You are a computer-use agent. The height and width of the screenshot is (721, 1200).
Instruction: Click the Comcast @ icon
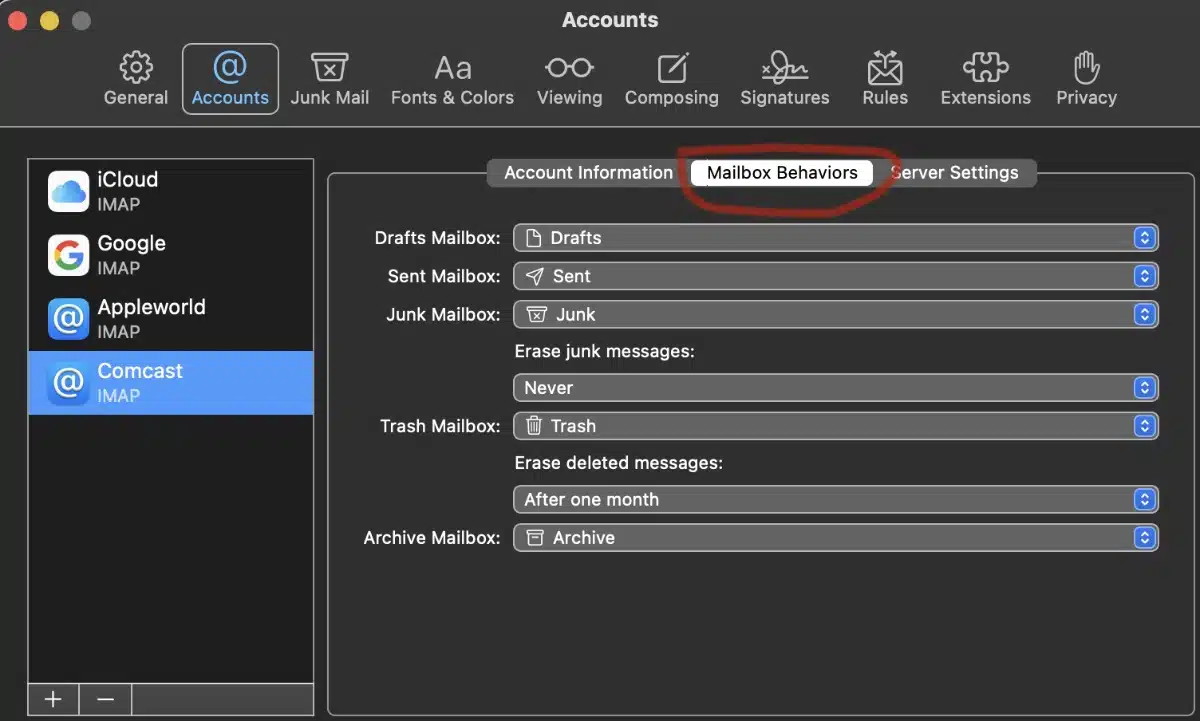click(69, 383)
